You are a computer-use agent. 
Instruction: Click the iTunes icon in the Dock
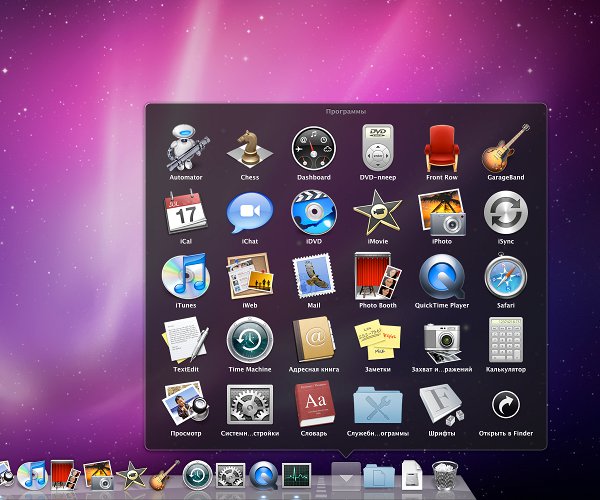31,475
